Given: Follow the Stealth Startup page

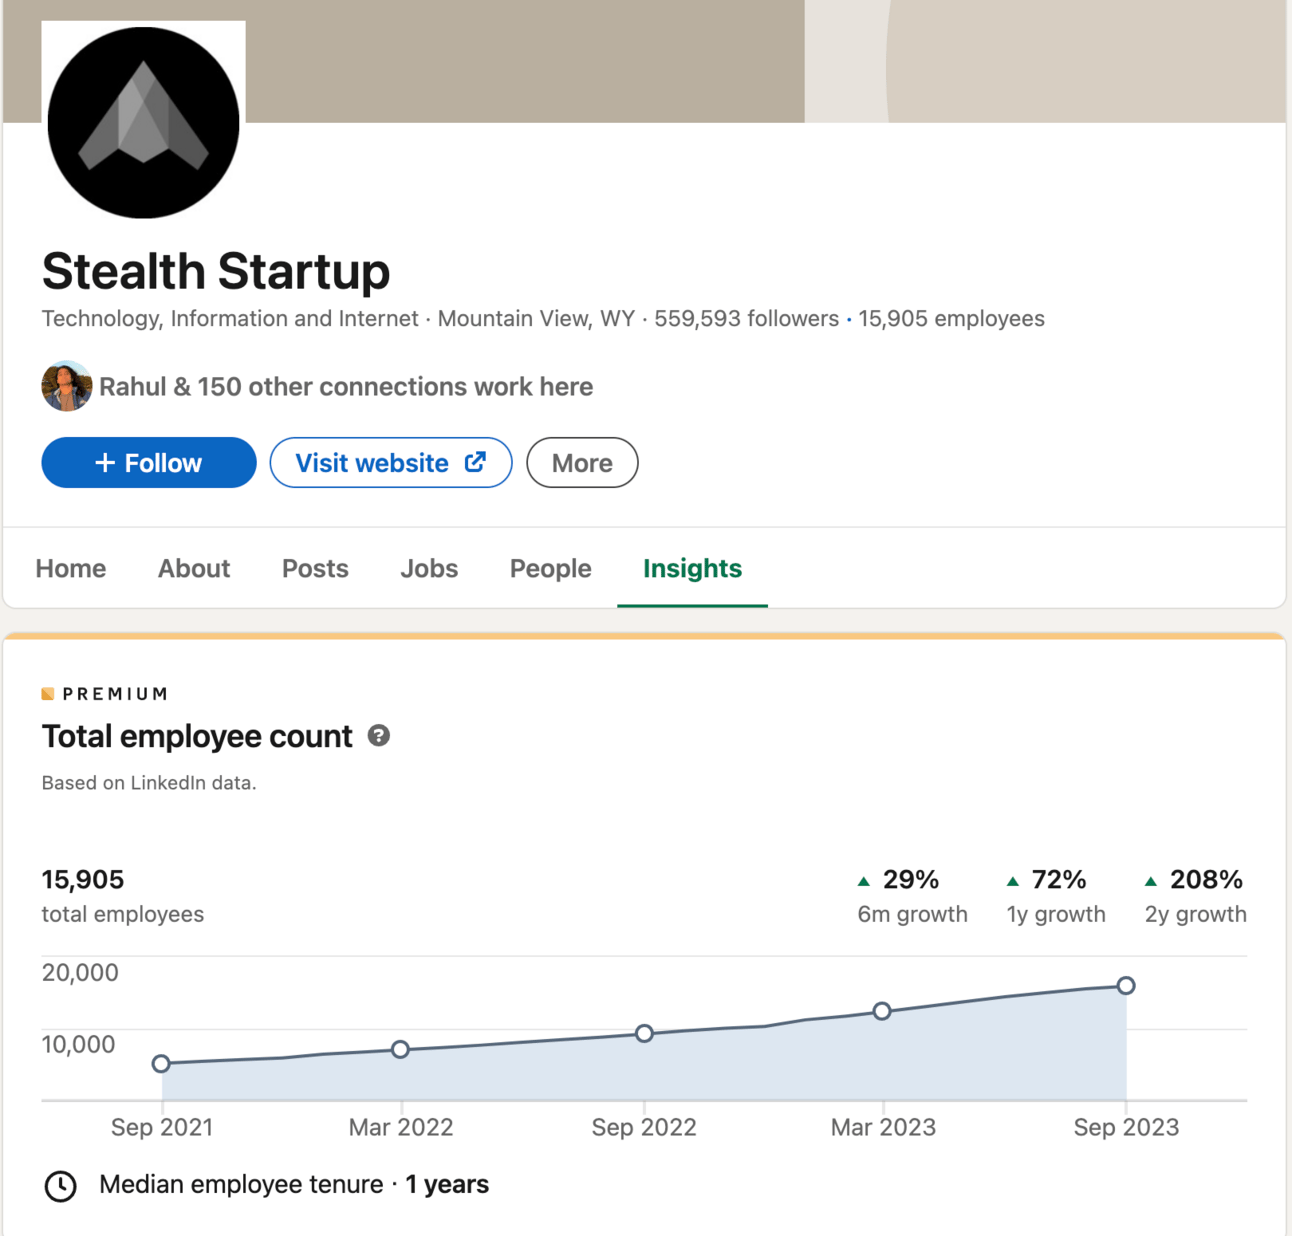Looking at the screenshot, I should click(x=149, y=463).
